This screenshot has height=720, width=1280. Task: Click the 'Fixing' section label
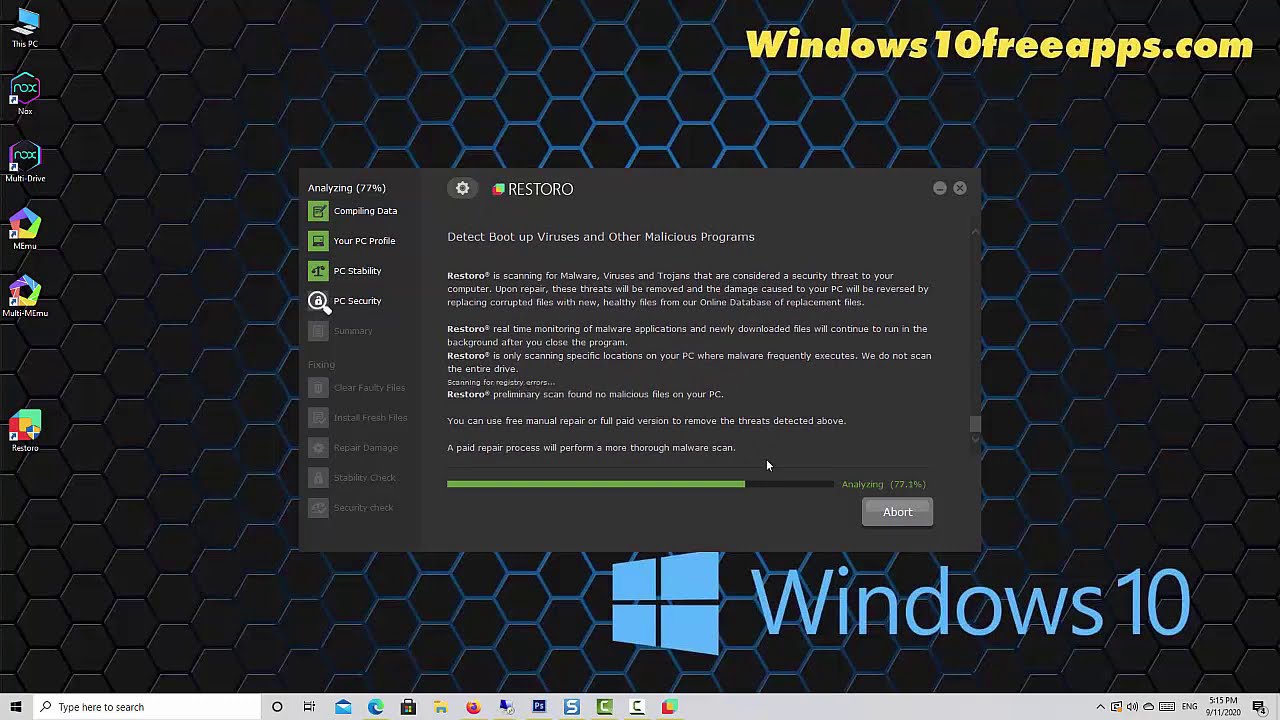click(321, 365)
